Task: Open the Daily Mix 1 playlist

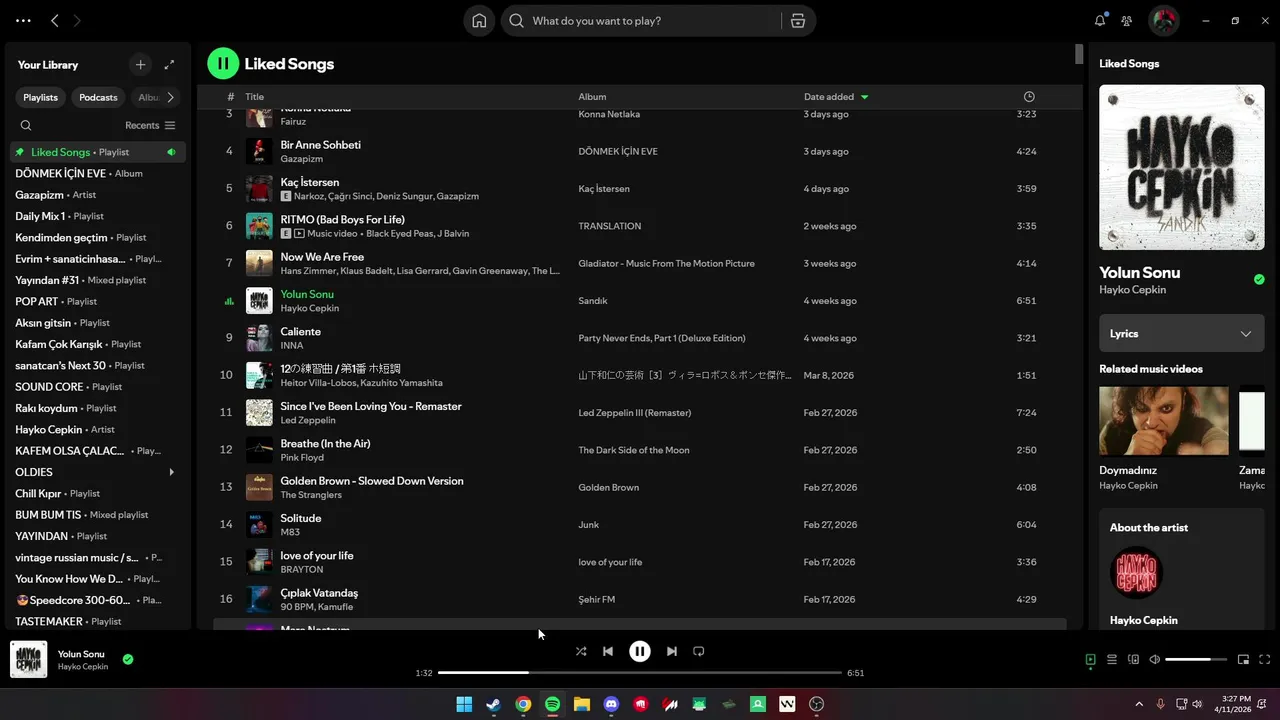Action: 97,216
